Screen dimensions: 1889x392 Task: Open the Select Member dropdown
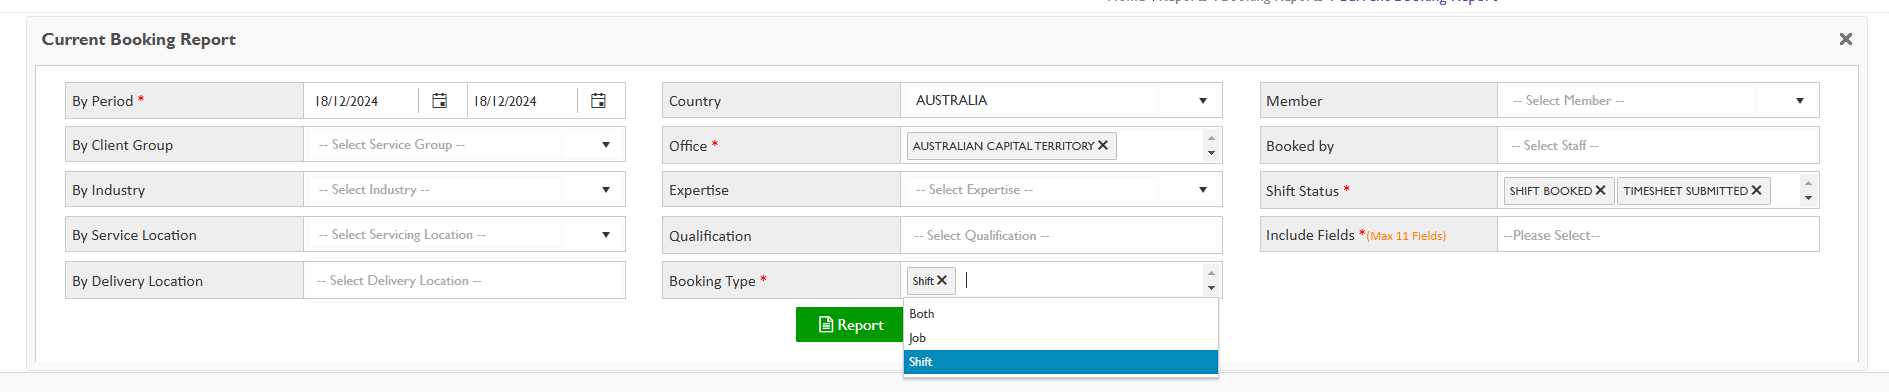point(1658,101)
